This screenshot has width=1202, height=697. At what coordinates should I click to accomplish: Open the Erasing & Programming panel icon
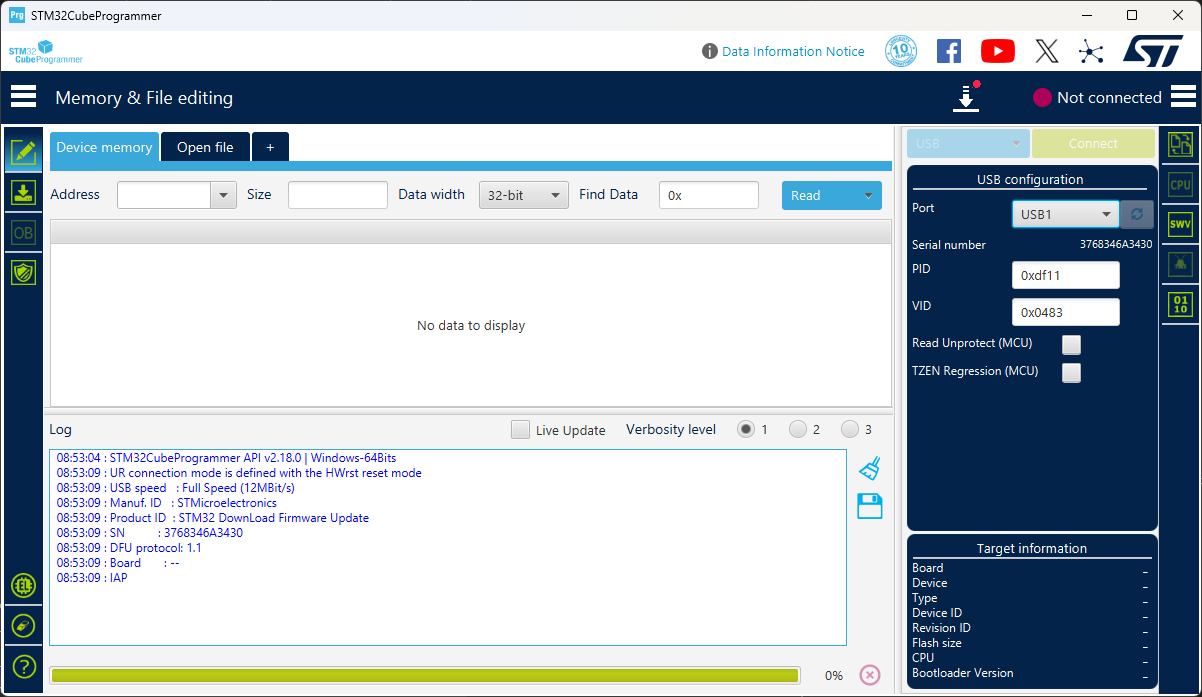point(23,192)
